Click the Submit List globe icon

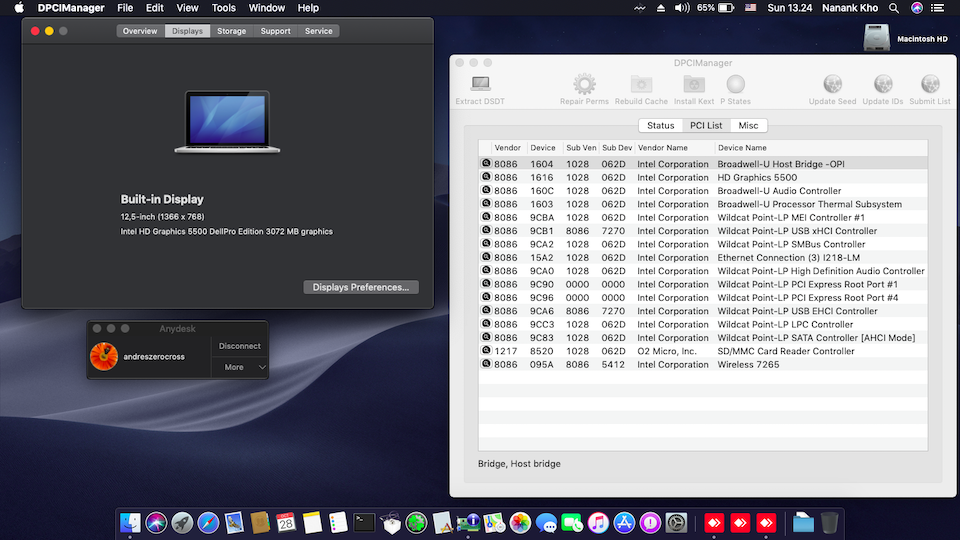click(929, 84)
